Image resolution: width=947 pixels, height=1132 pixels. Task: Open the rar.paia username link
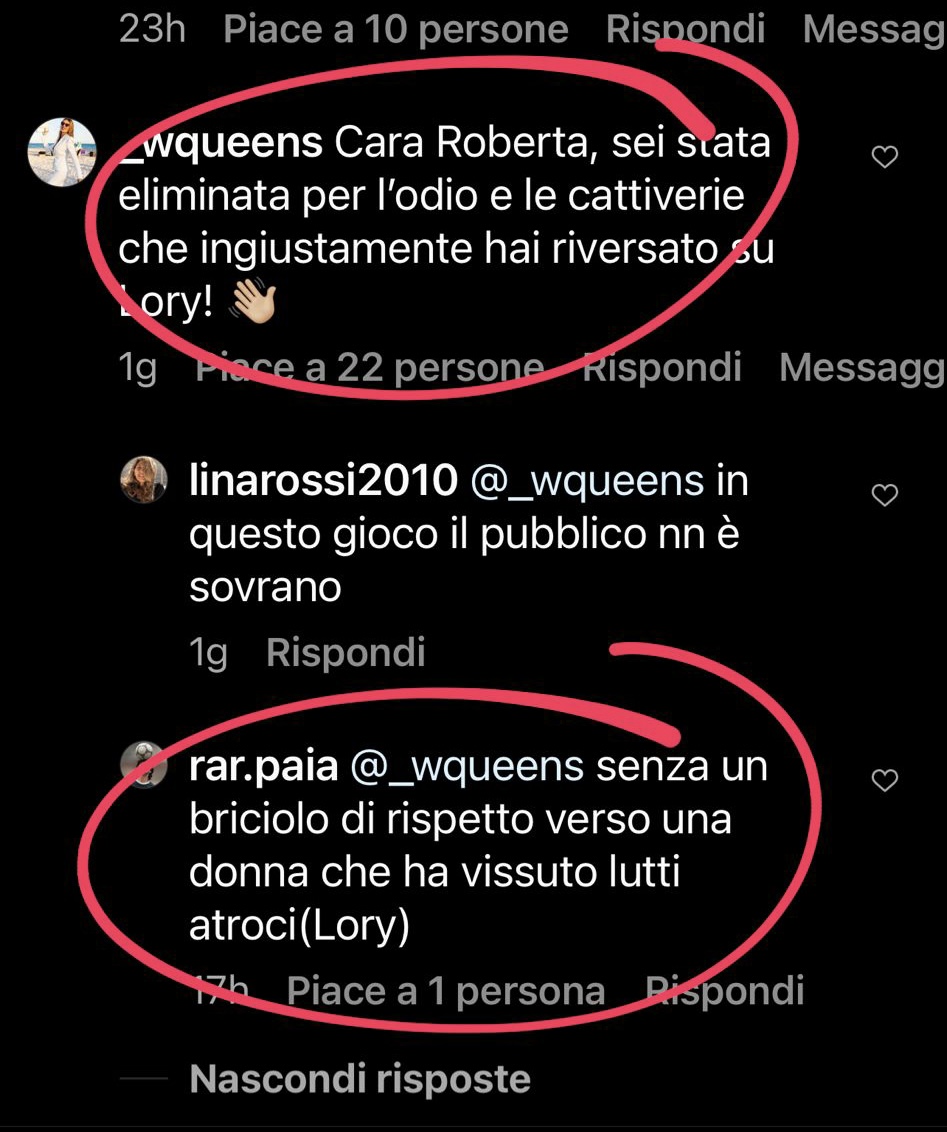pos(263,767)
